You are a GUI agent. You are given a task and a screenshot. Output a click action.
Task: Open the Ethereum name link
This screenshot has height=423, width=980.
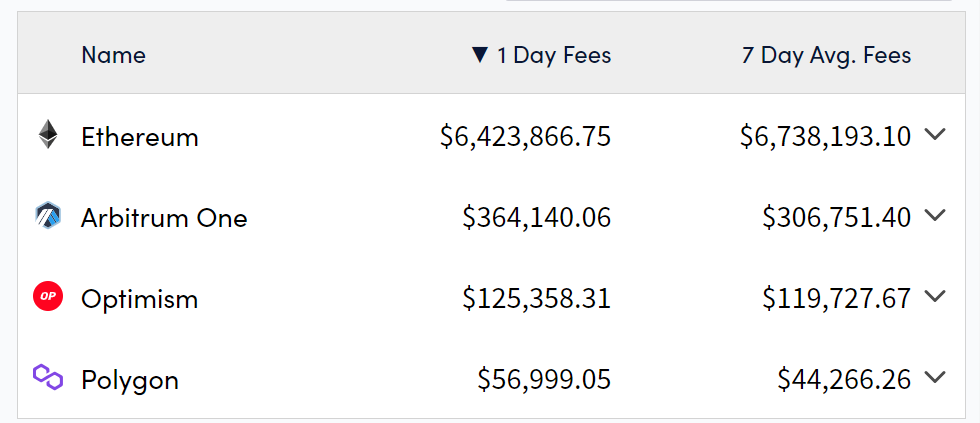(140, 137)
